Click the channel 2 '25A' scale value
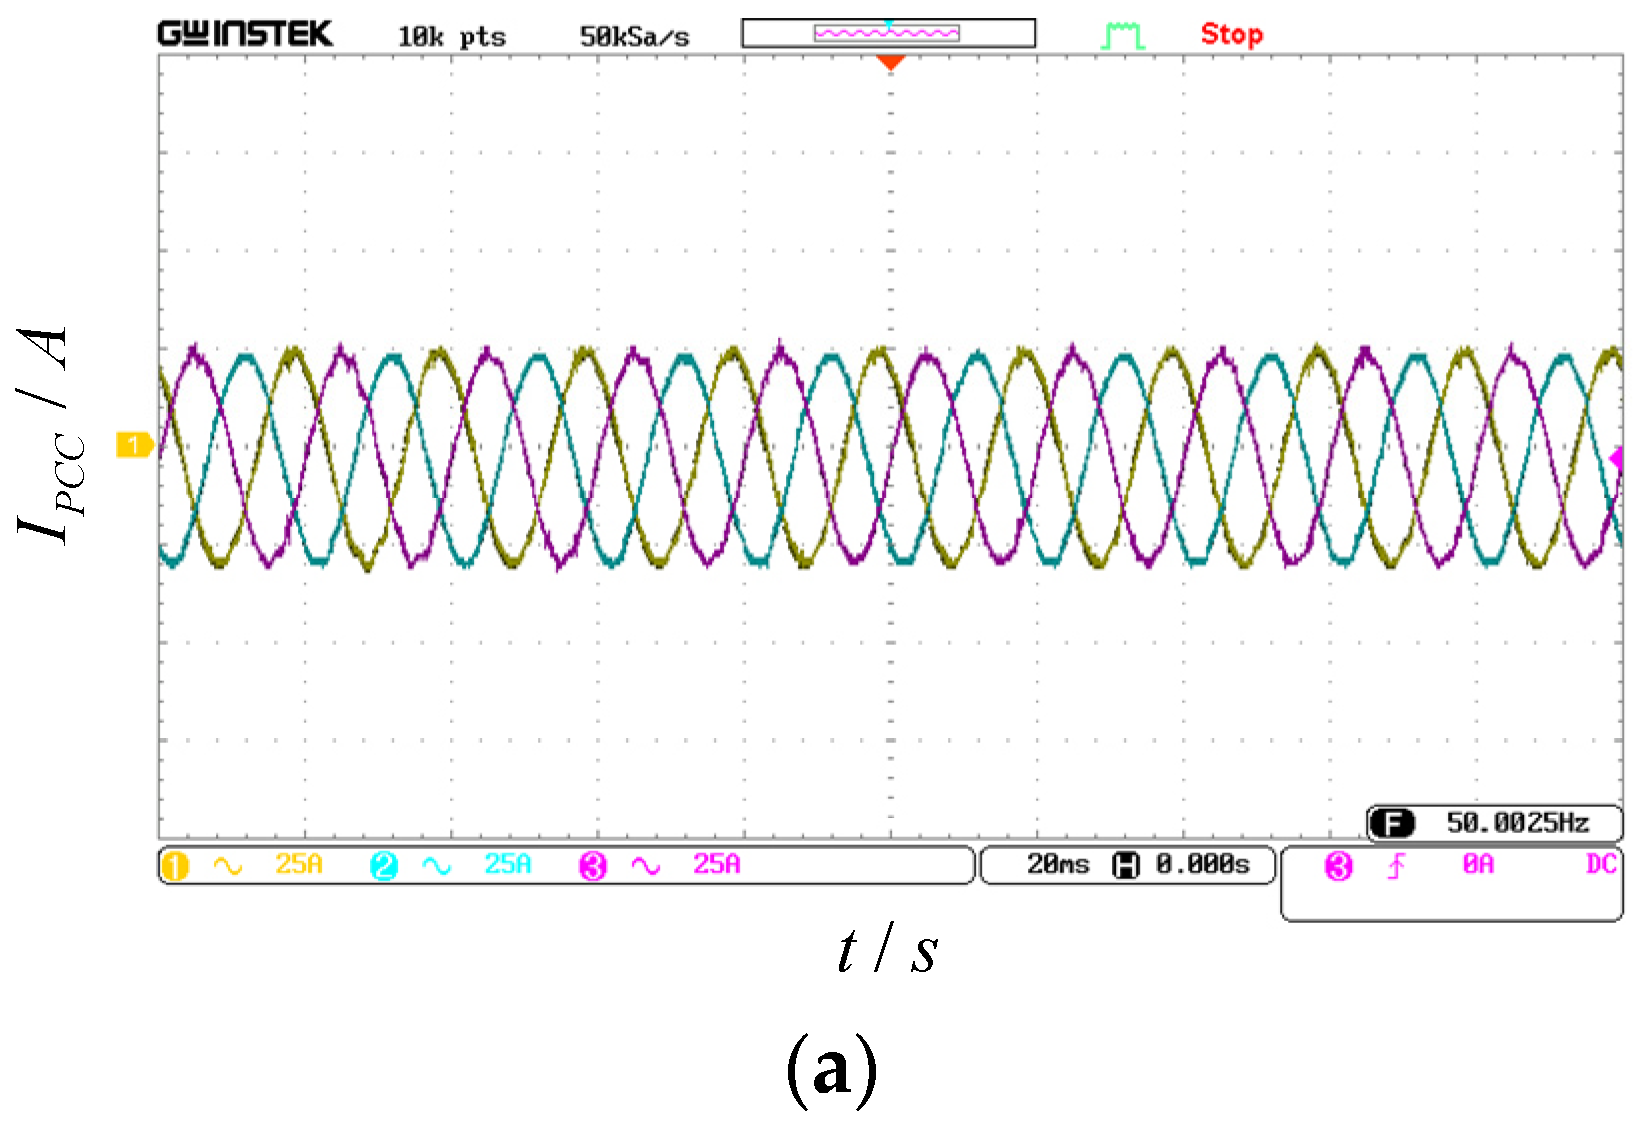This screenshot has height=1126, width=1649. pyautogui.click(x=508, y=864)
